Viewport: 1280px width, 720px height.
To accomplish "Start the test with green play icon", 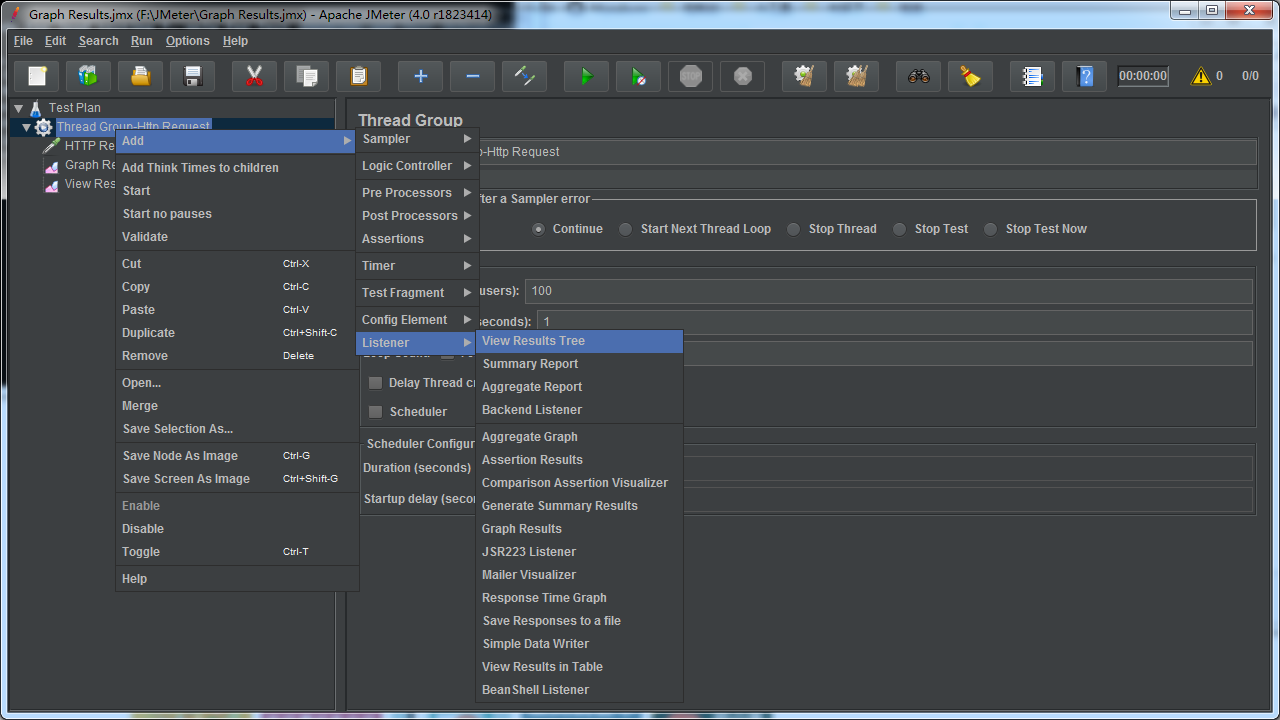I will point(587,76).
